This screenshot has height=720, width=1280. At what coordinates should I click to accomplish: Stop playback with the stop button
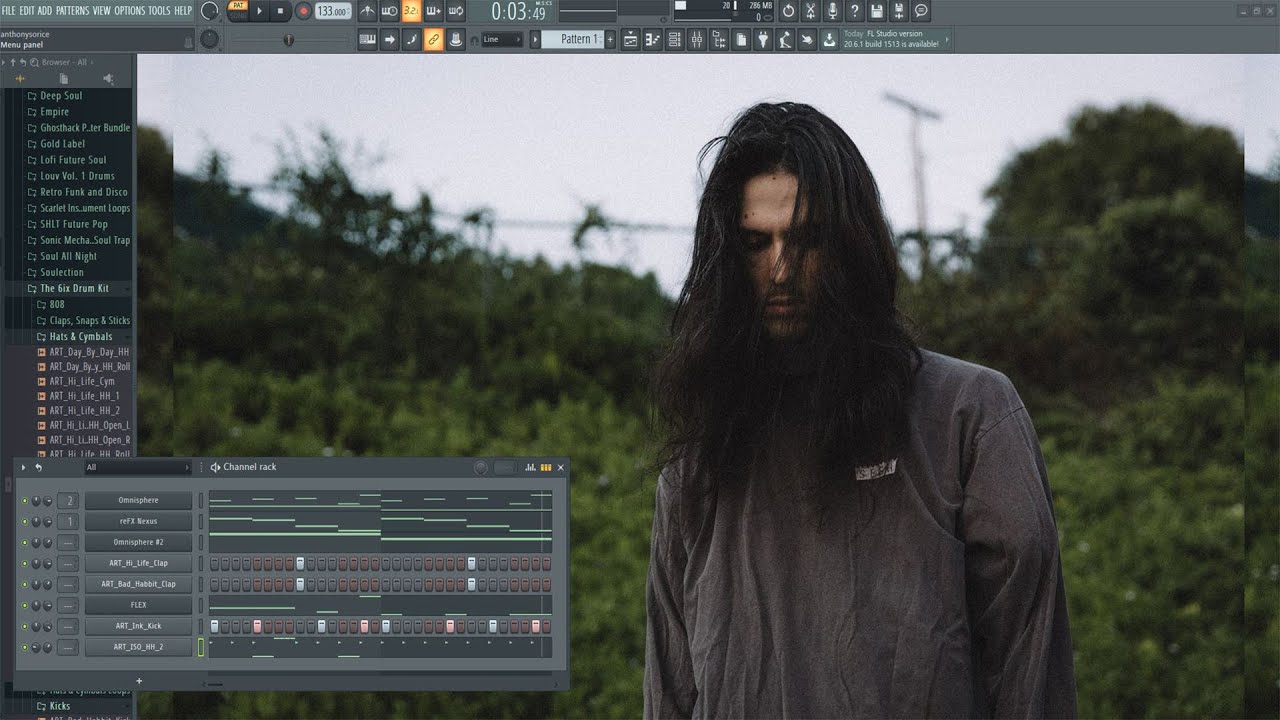coord(281,11)
